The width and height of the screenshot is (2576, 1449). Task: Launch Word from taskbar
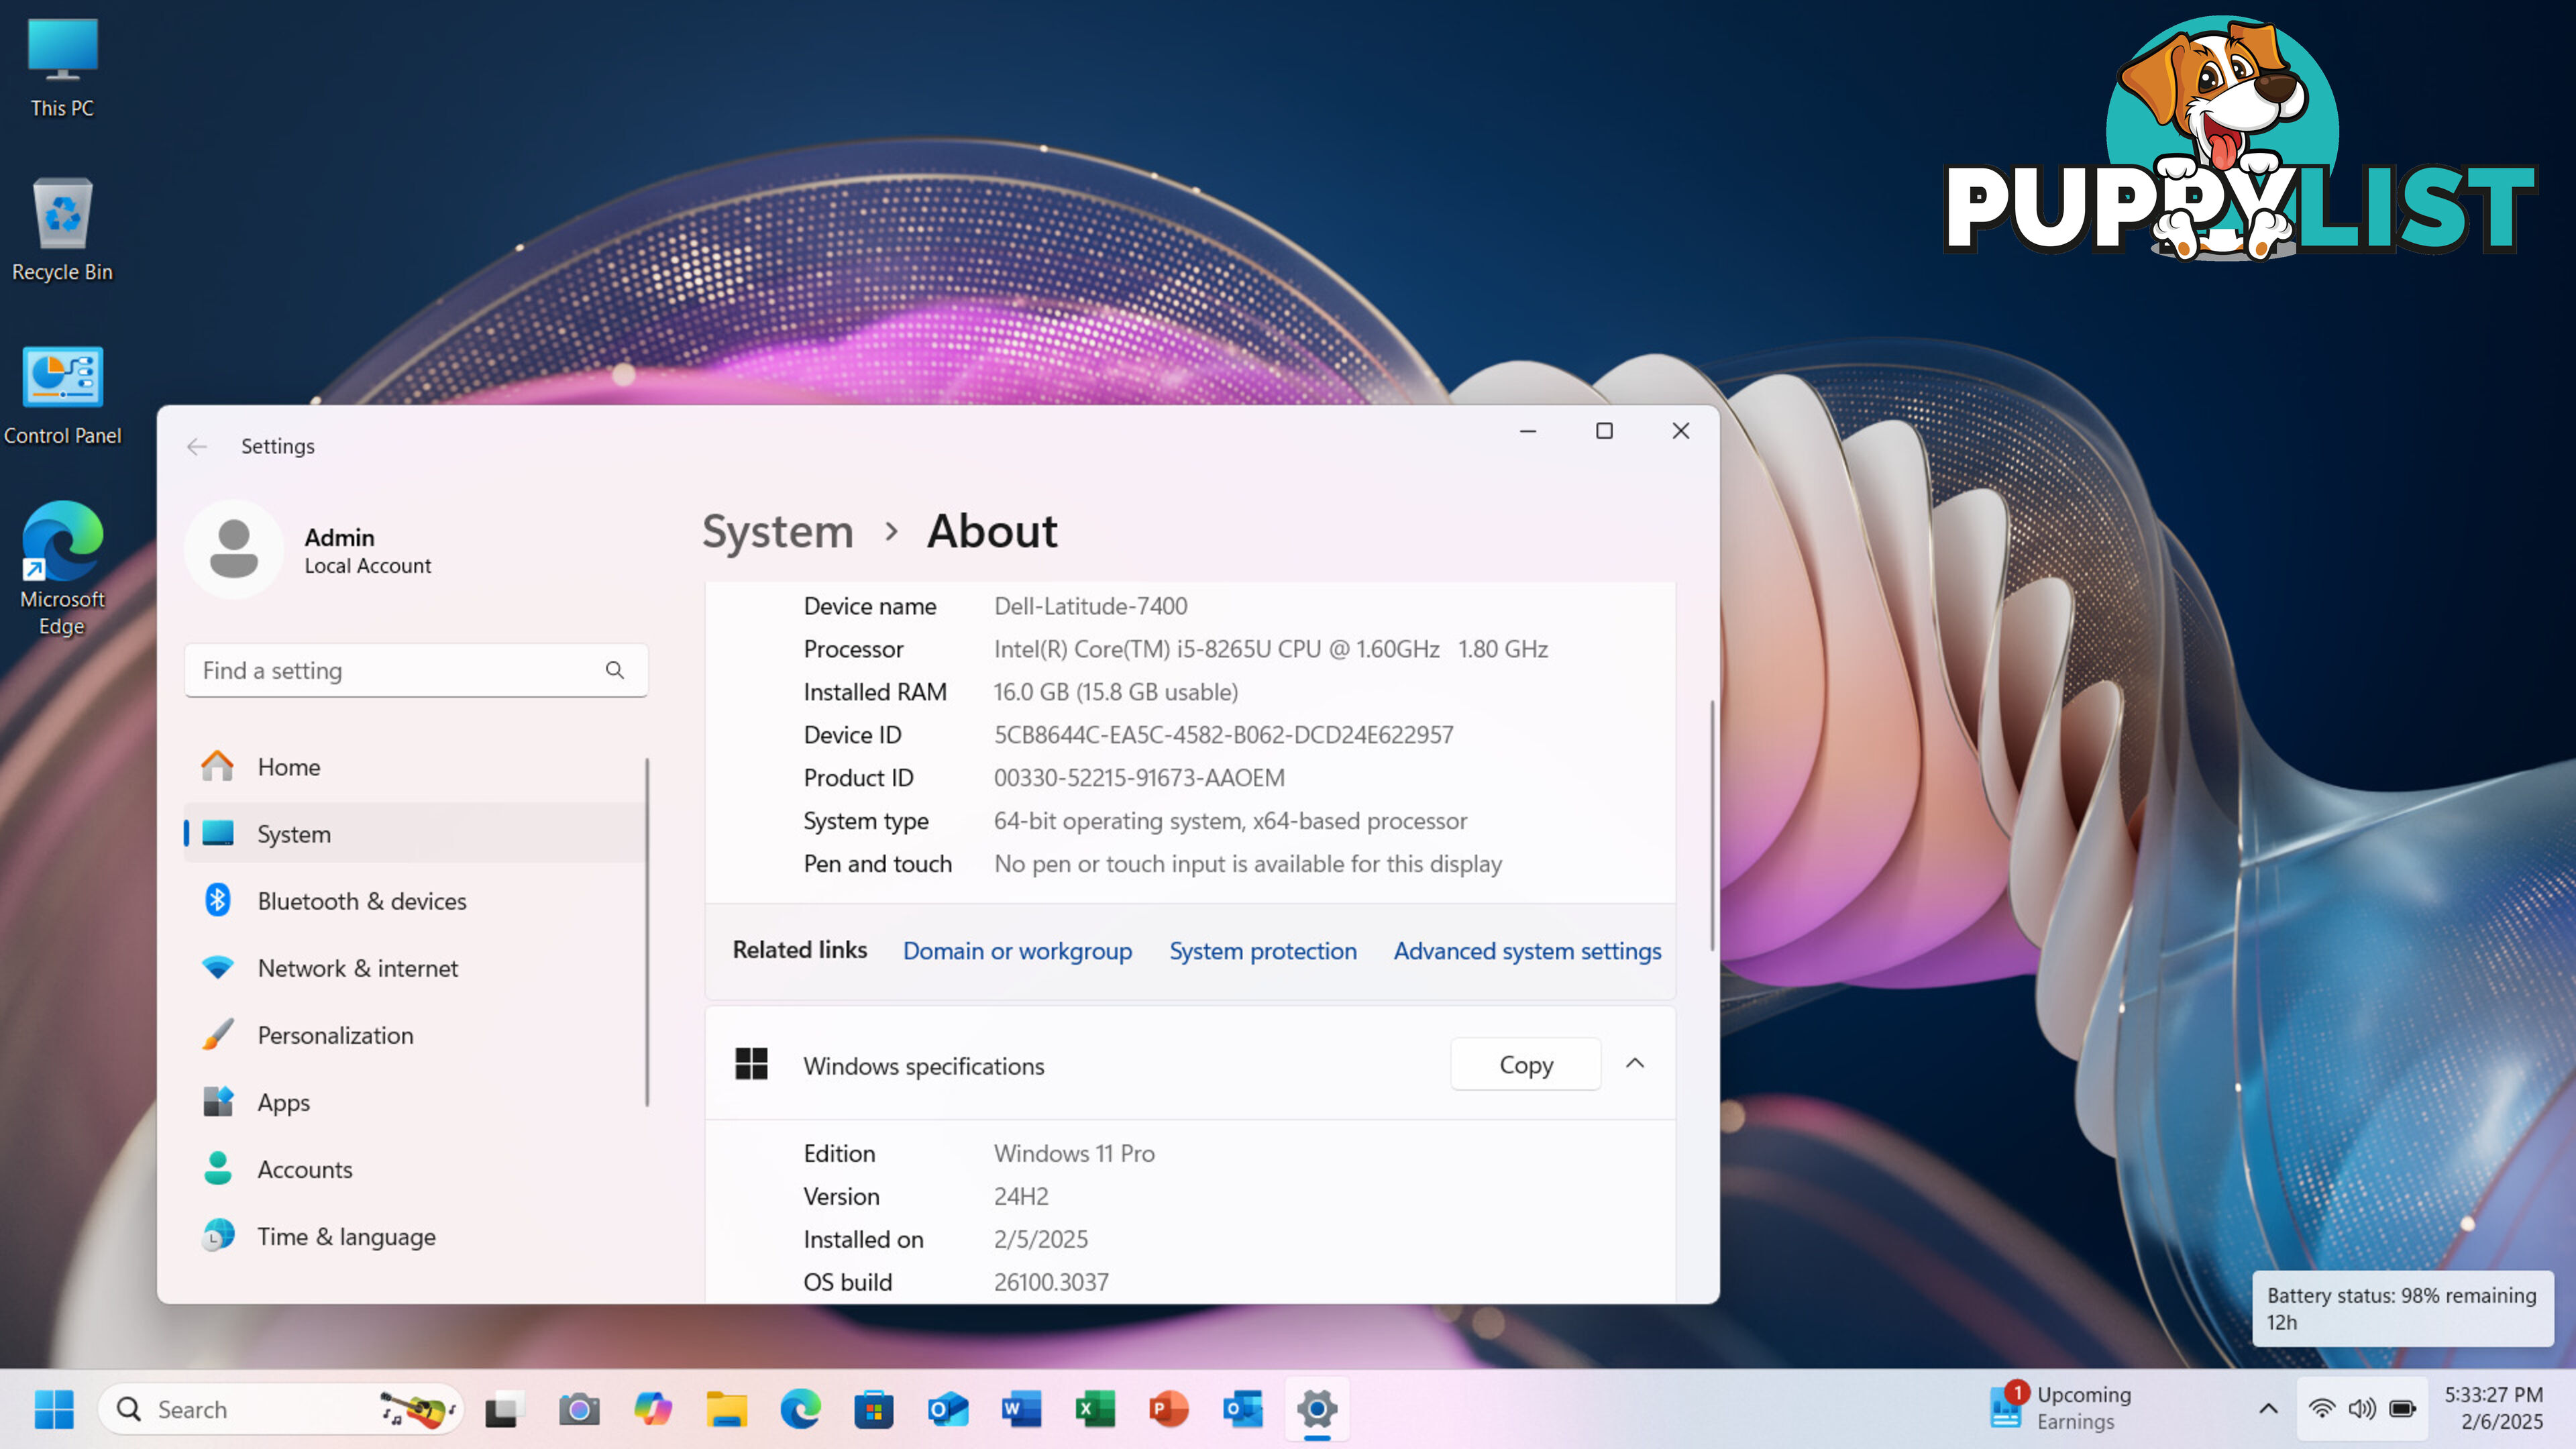tap(1022, 1409)
